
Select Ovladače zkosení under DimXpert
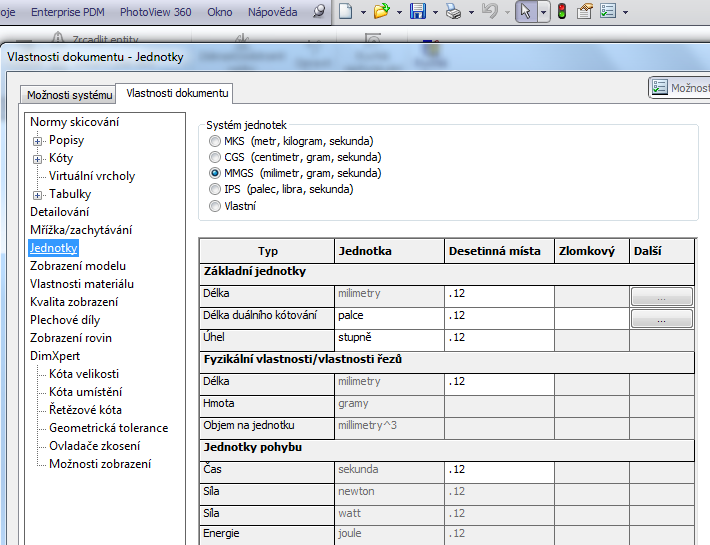pos(95,446)
